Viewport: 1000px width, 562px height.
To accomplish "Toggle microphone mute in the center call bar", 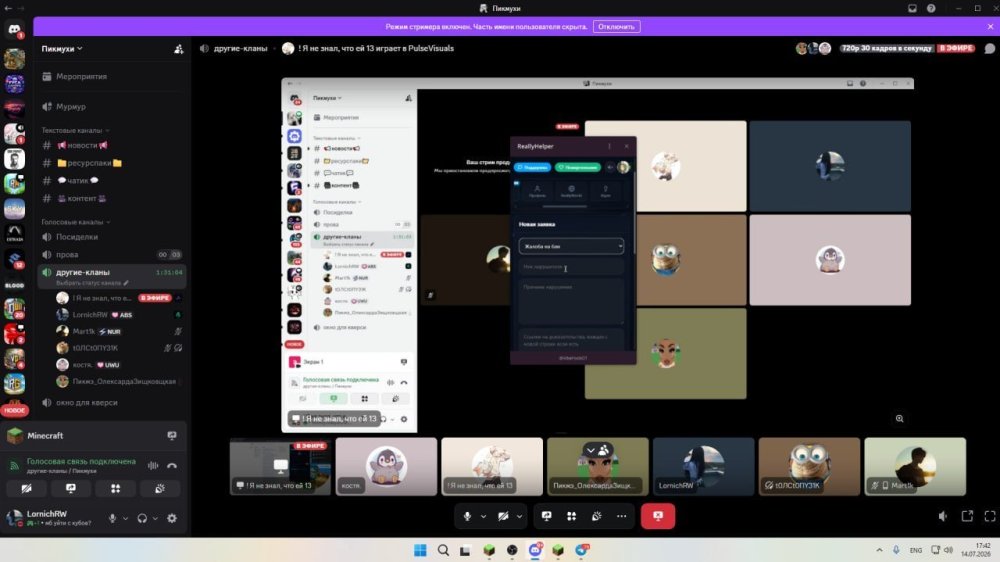I will [467, 516].
